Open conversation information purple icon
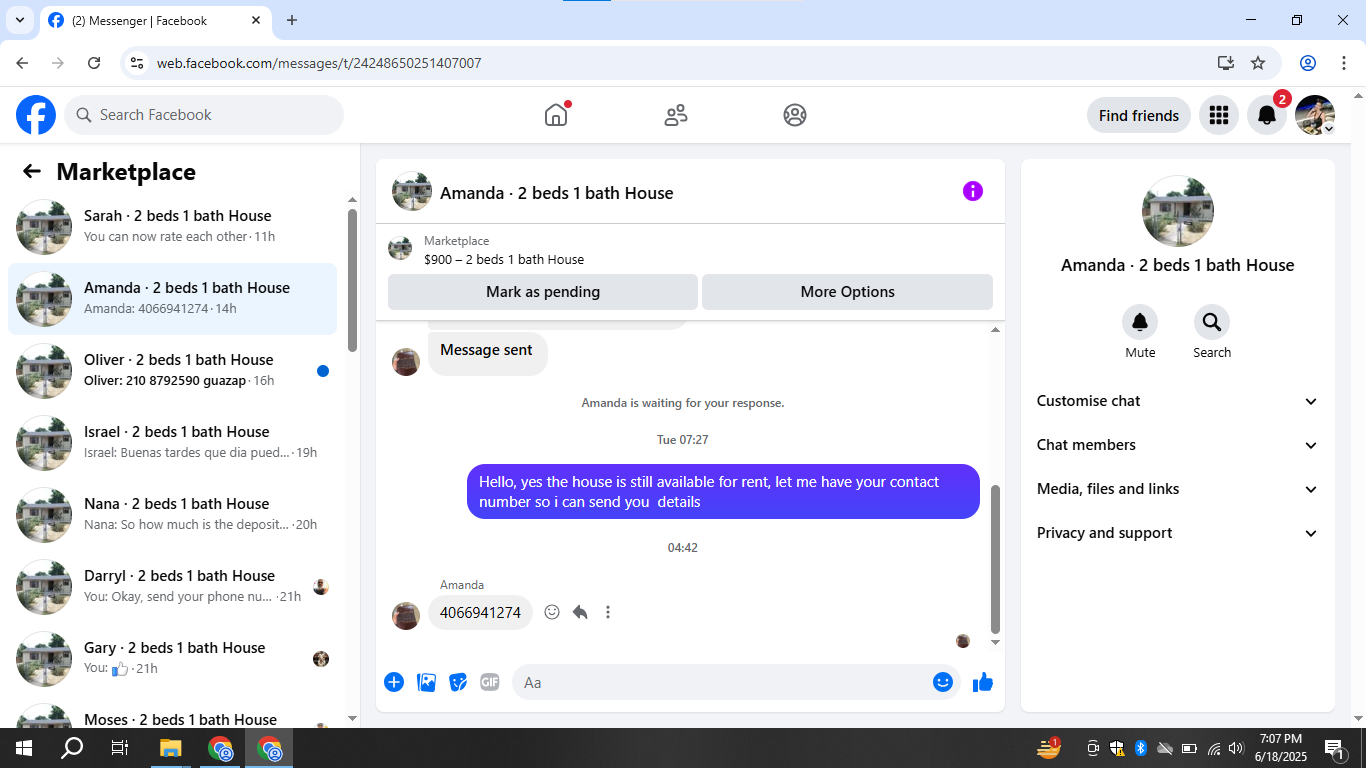The height and width of the screenshot is (768, 1366). [973, 191]
